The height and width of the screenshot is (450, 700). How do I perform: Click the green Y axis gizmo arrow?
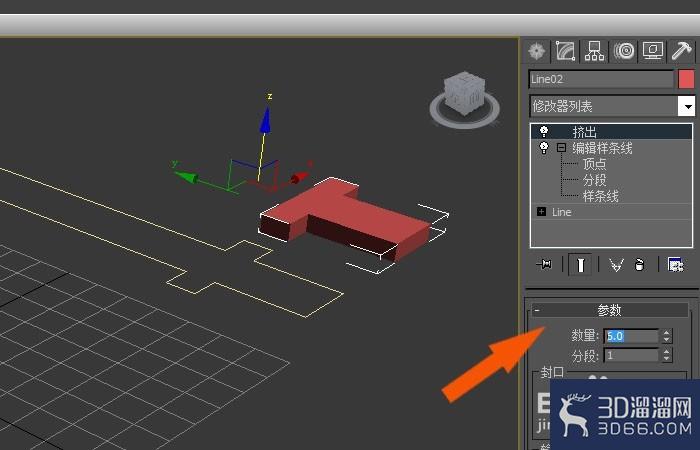[x=186, y=176]
